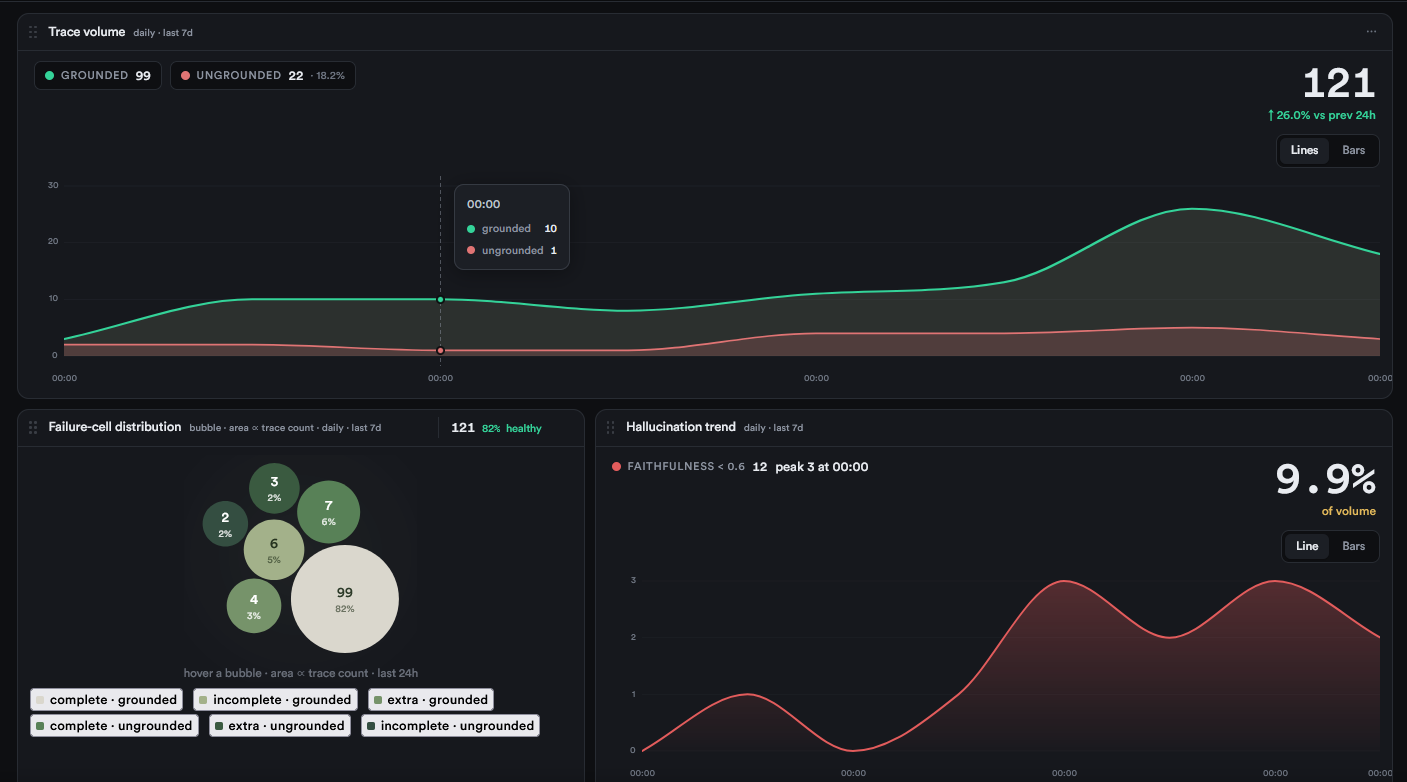Grab the Trace volume panel drag handle
Image resolution: width=1407 pixels, height=782 pixels.
click(33, 32)
